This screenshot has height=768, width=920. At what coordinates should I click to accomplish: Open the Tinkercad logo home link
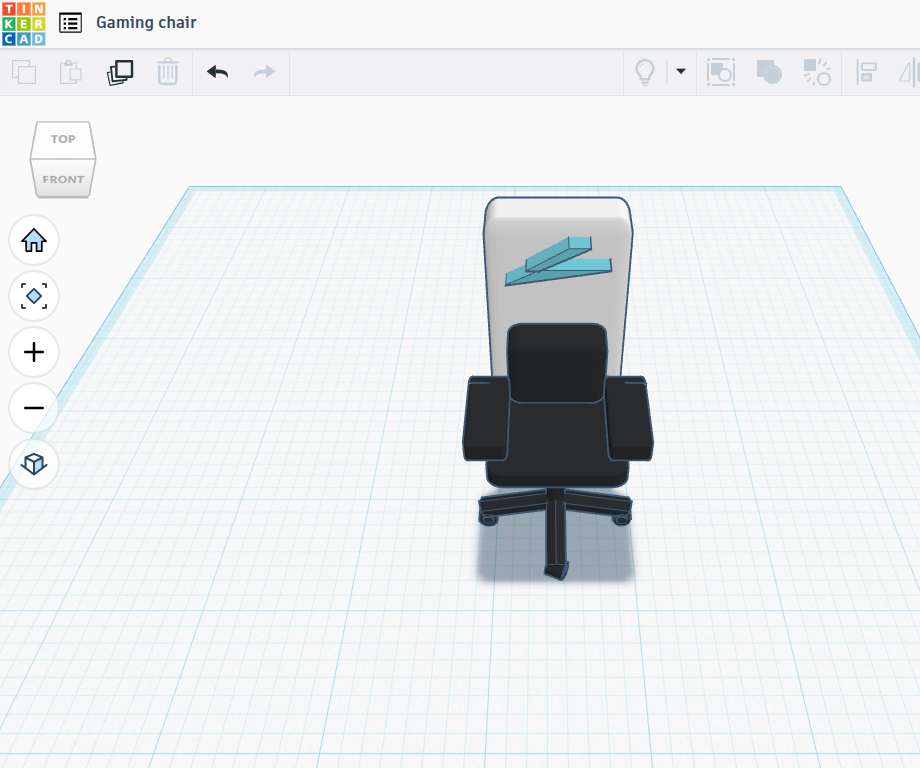click(x=23, y=23)
